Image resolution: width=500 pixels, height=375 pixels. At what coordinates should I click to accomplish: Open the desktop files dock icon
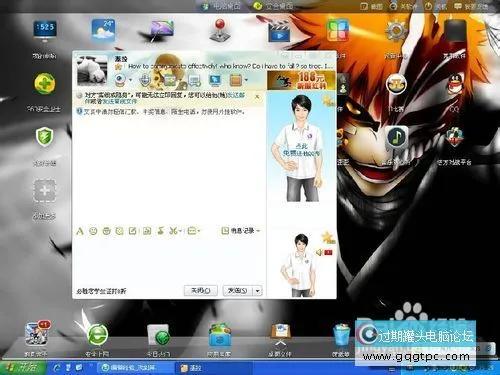pos(281,333)
